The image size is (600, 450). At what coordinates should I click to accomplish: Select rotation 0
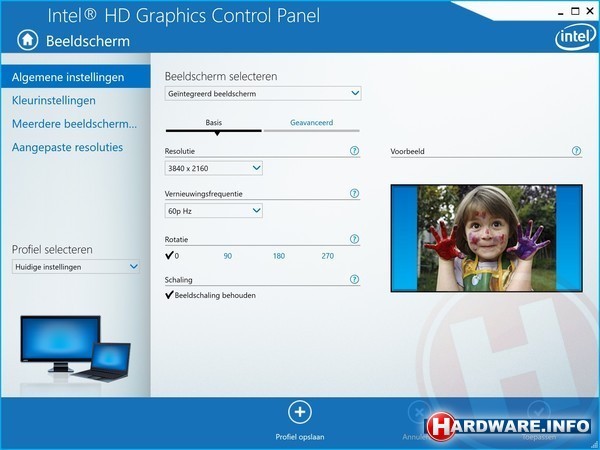pyautogui.click(x=172, y=255)
